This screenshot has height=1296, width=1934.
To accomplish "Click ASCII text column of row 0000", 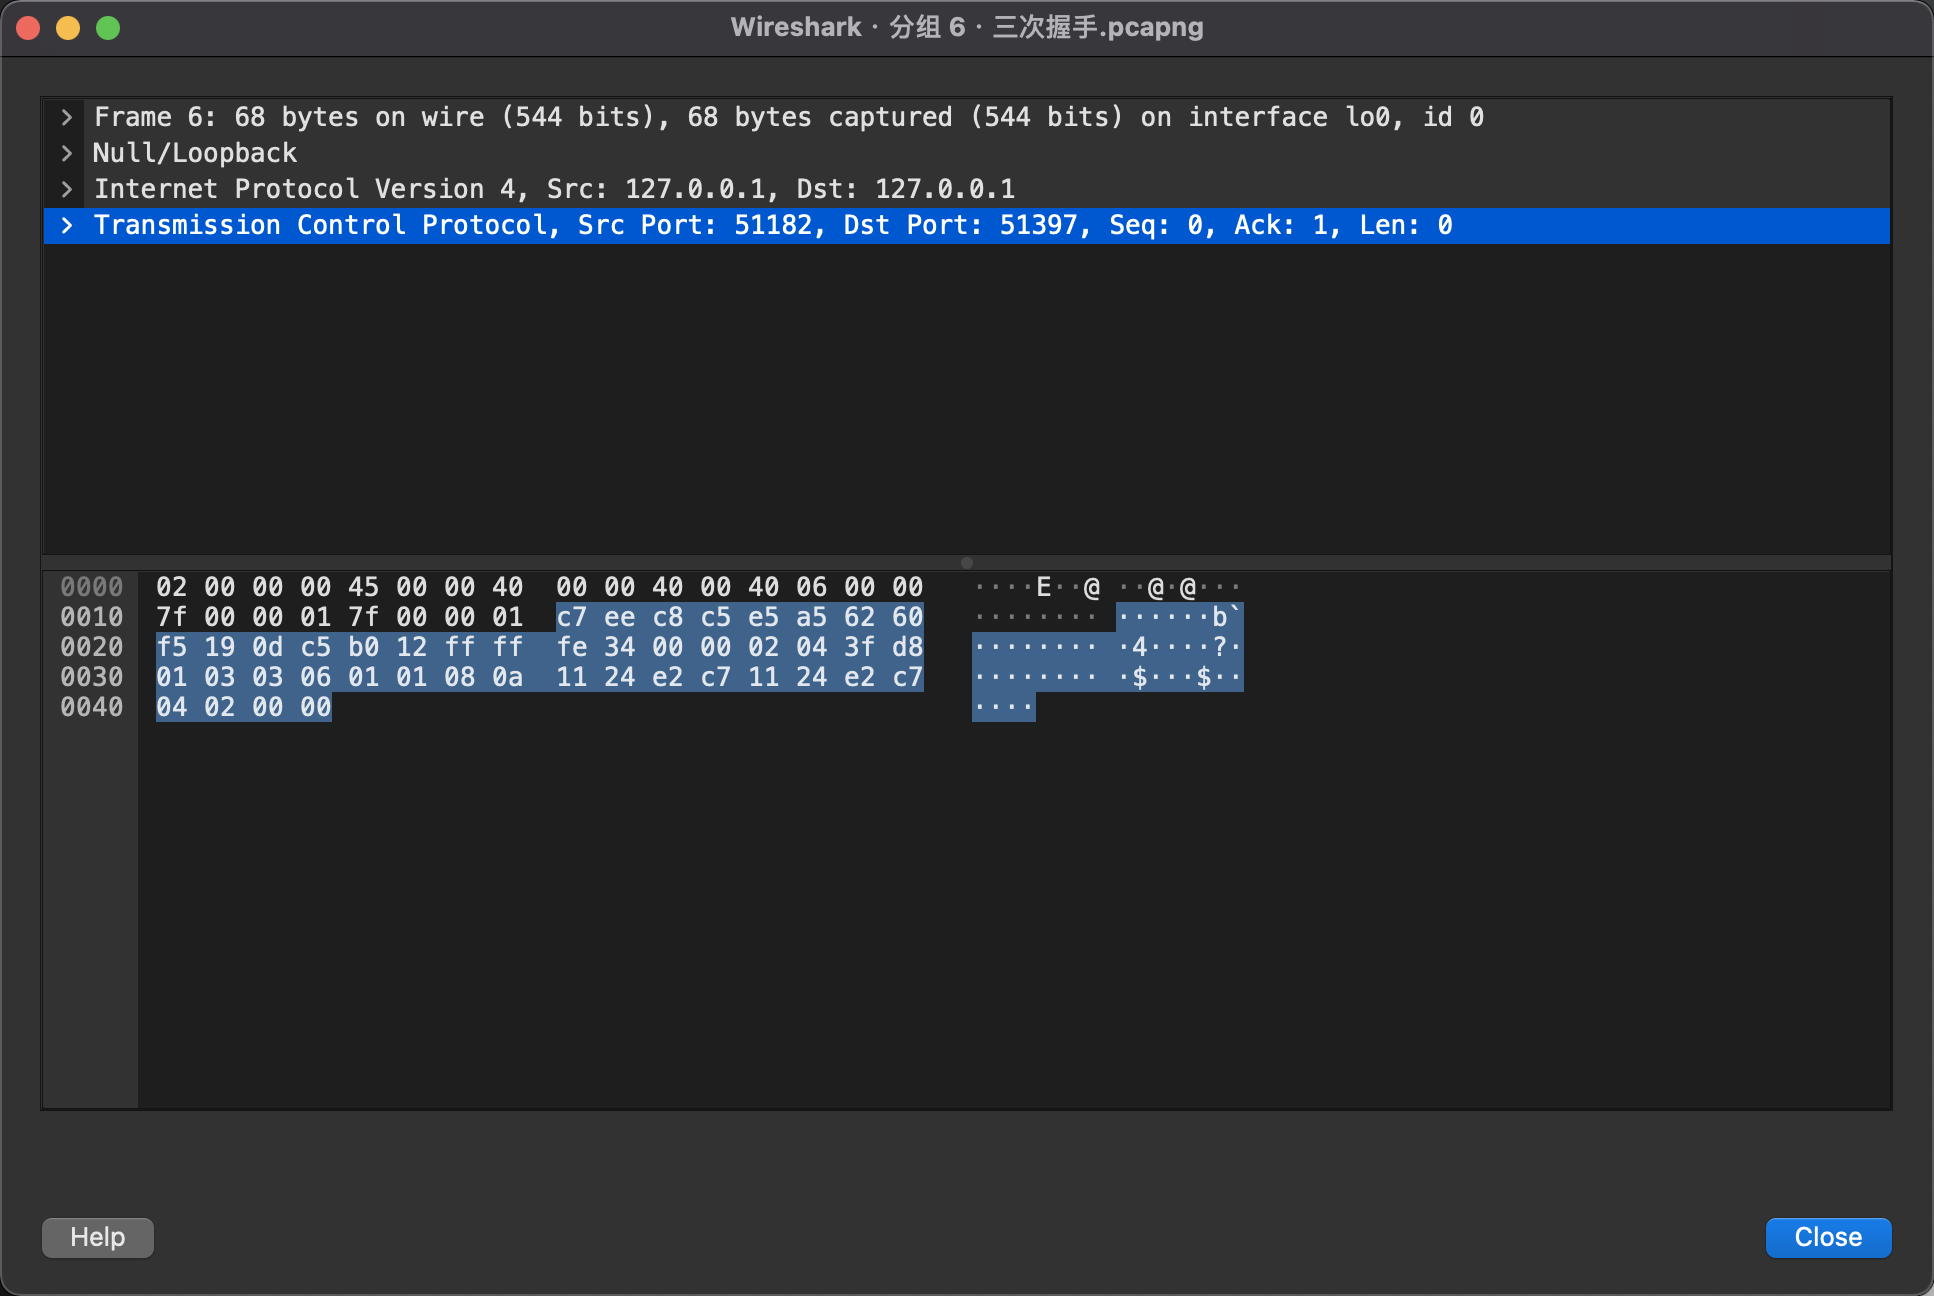I will click(1107, 587).
